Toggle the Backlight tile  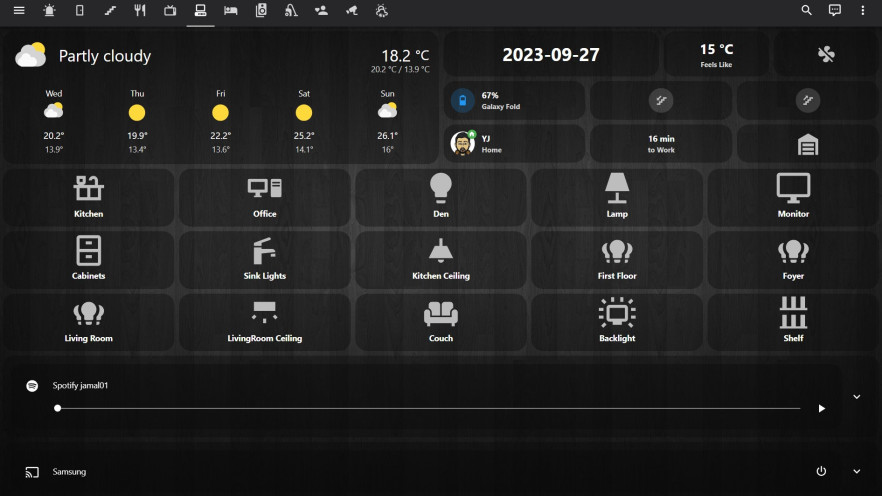click(617, 321)
